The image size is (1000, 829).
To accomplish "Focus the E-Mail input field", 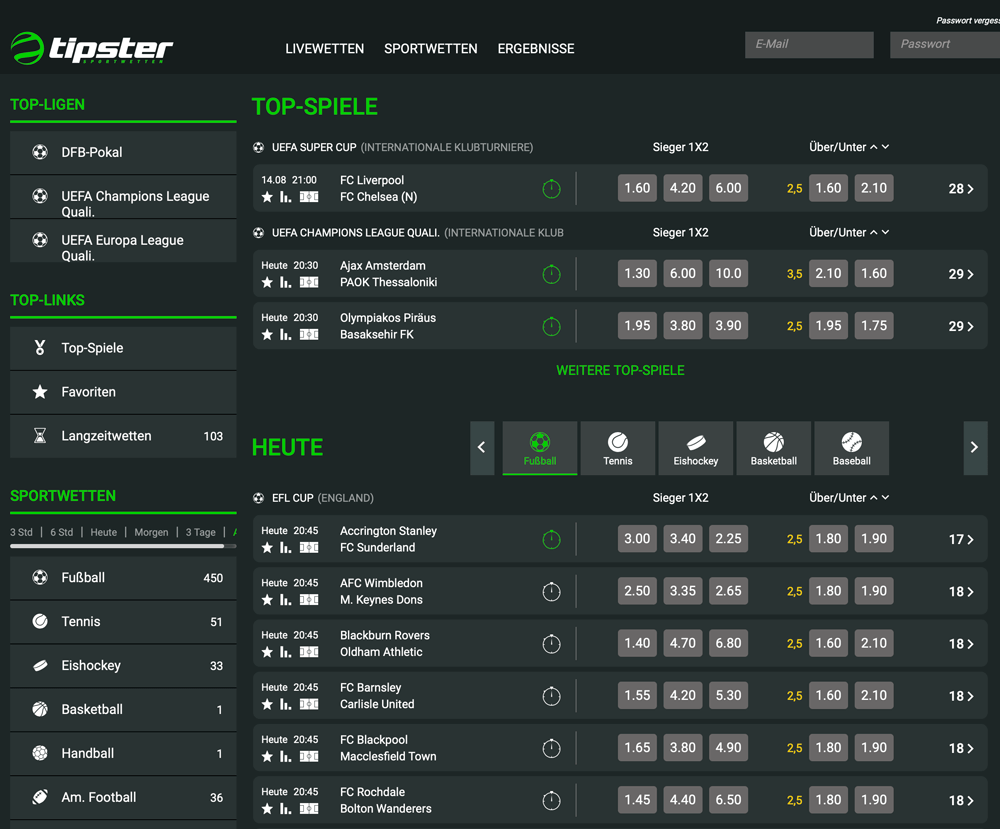I will pyautogui.click(x=809, y=45).
